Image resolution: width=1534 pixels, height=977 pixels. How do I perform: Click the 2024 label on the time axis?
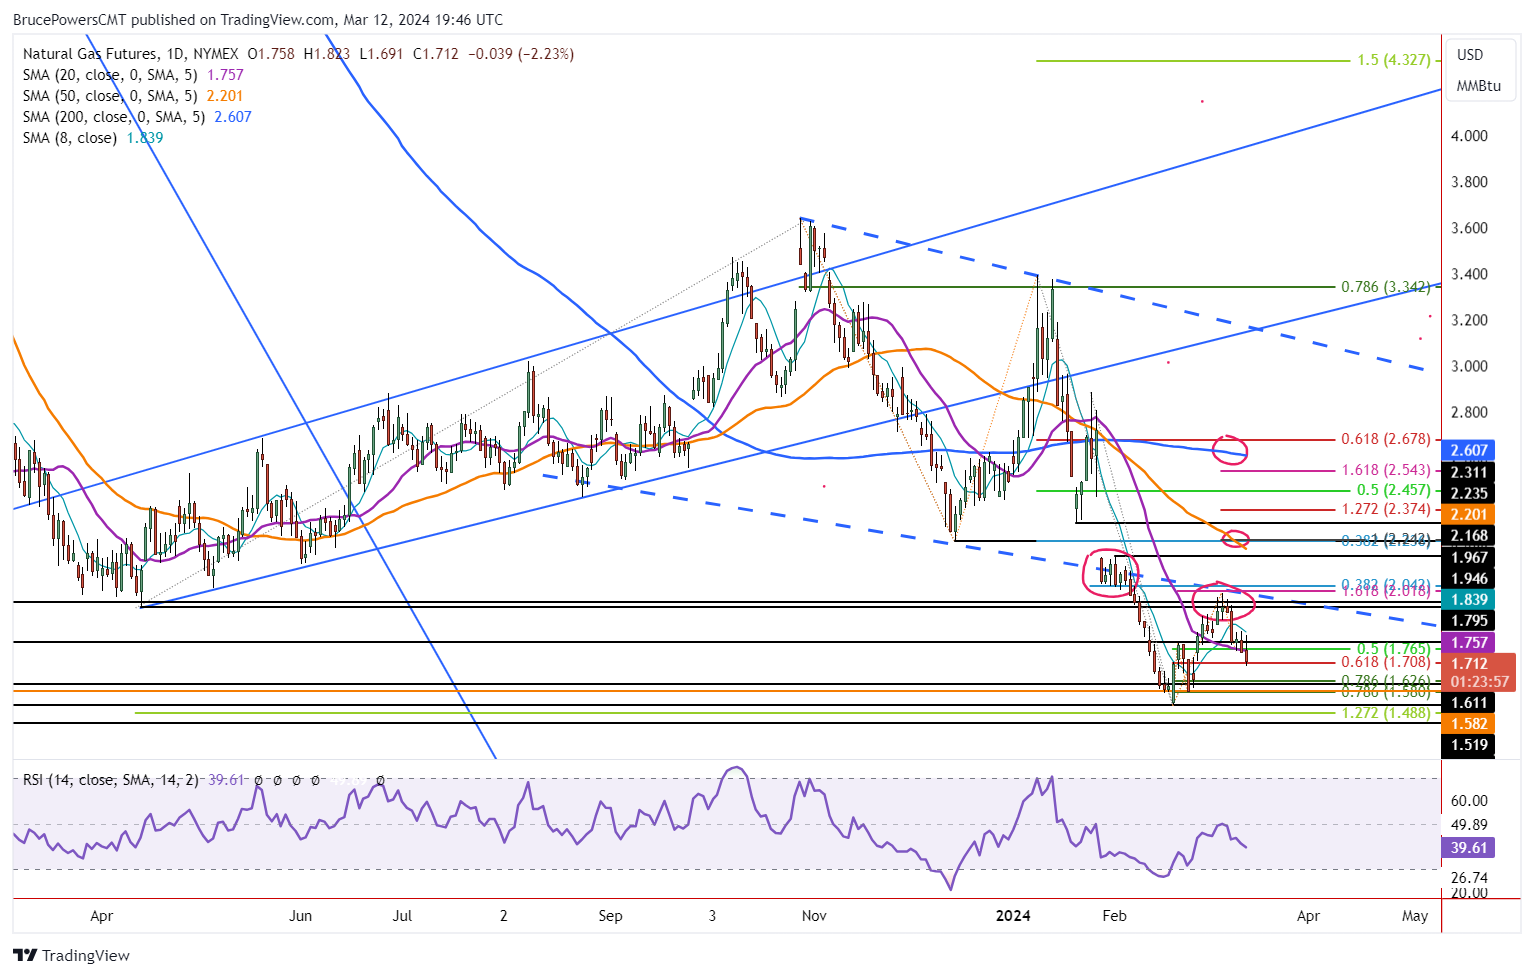pyautogui.click(x=1014, y=916)
